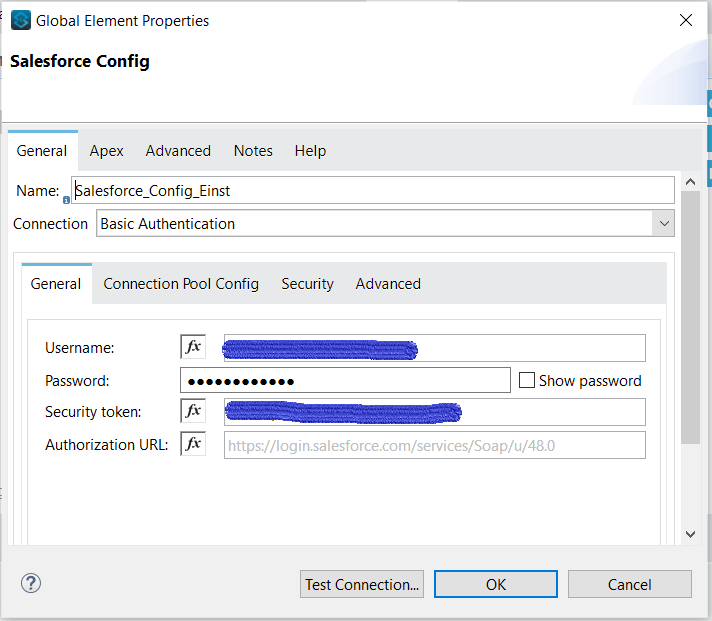Click the Cancel button
The height and width of the screenshot is (621, 712).
coord(630,584)
